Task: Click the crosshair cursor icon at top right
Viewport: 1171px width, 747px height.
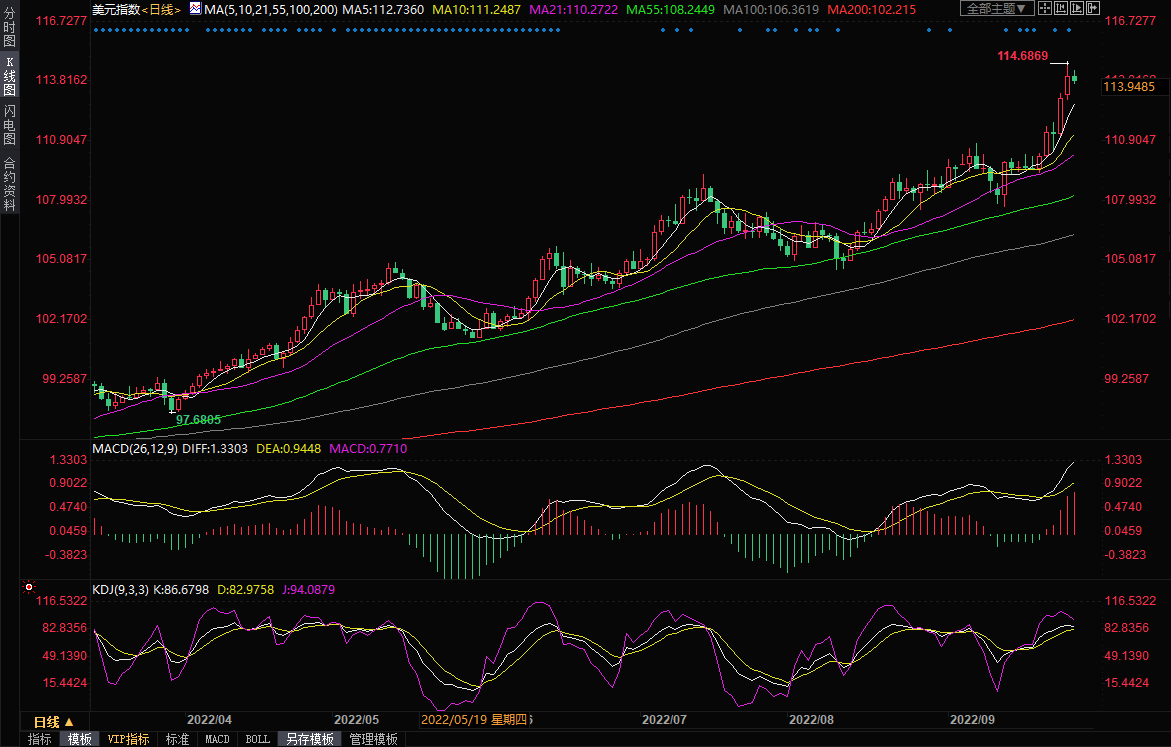Action: click(1044, 9)
